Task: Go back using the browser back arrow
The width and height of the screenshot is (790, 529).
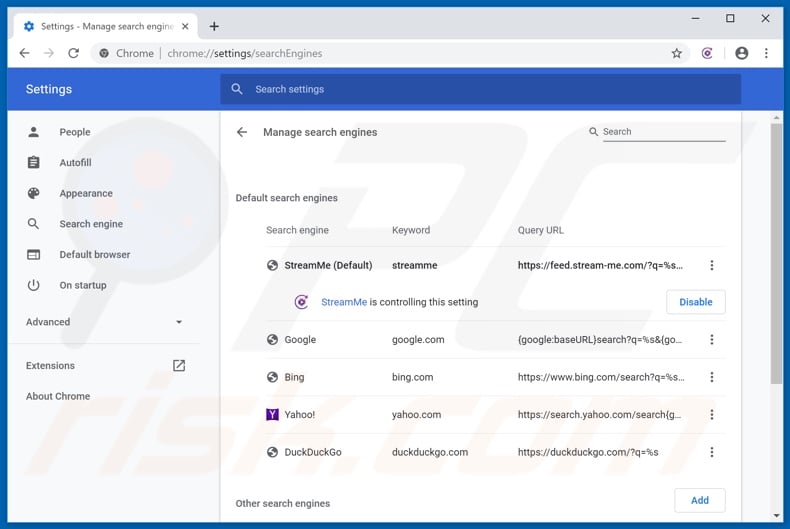Action: click(x=24, y=53)
